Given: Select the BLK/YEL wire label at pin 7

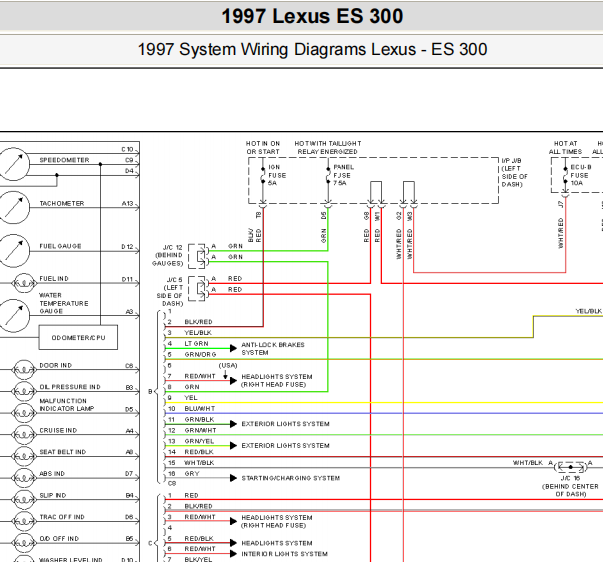Looking at the screenshot, I should pyautogui.click(x=198, y=559).
